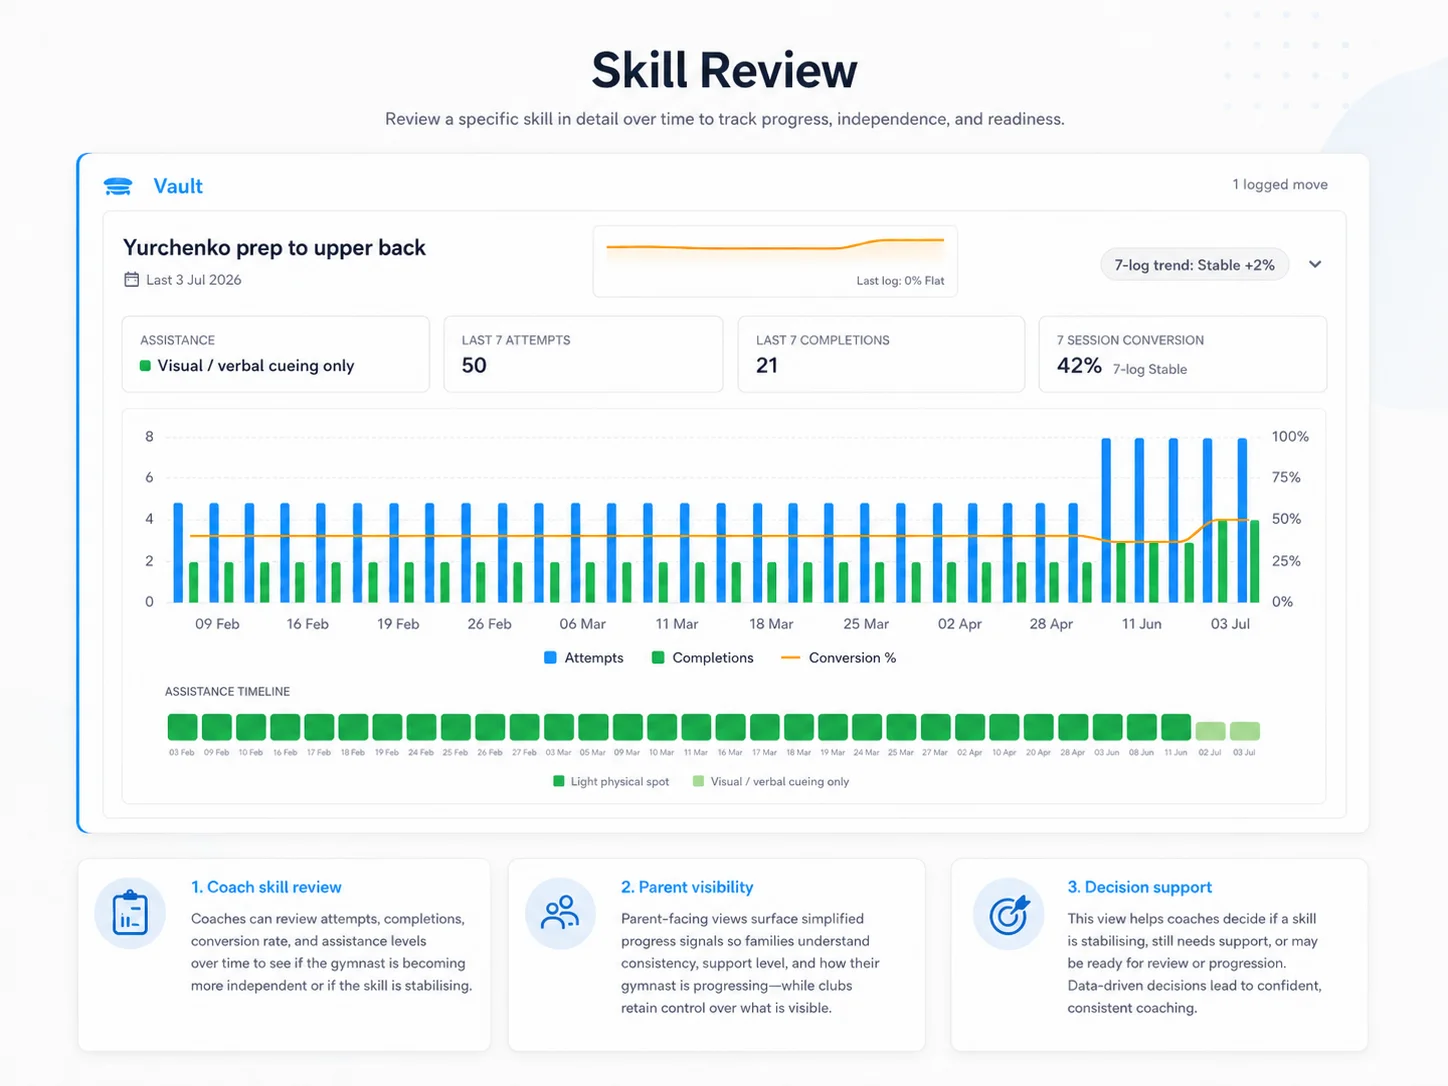Open the conversion sparkline mini chart
Viewport: 1448px width, 1086px height.
coord(775,262)
